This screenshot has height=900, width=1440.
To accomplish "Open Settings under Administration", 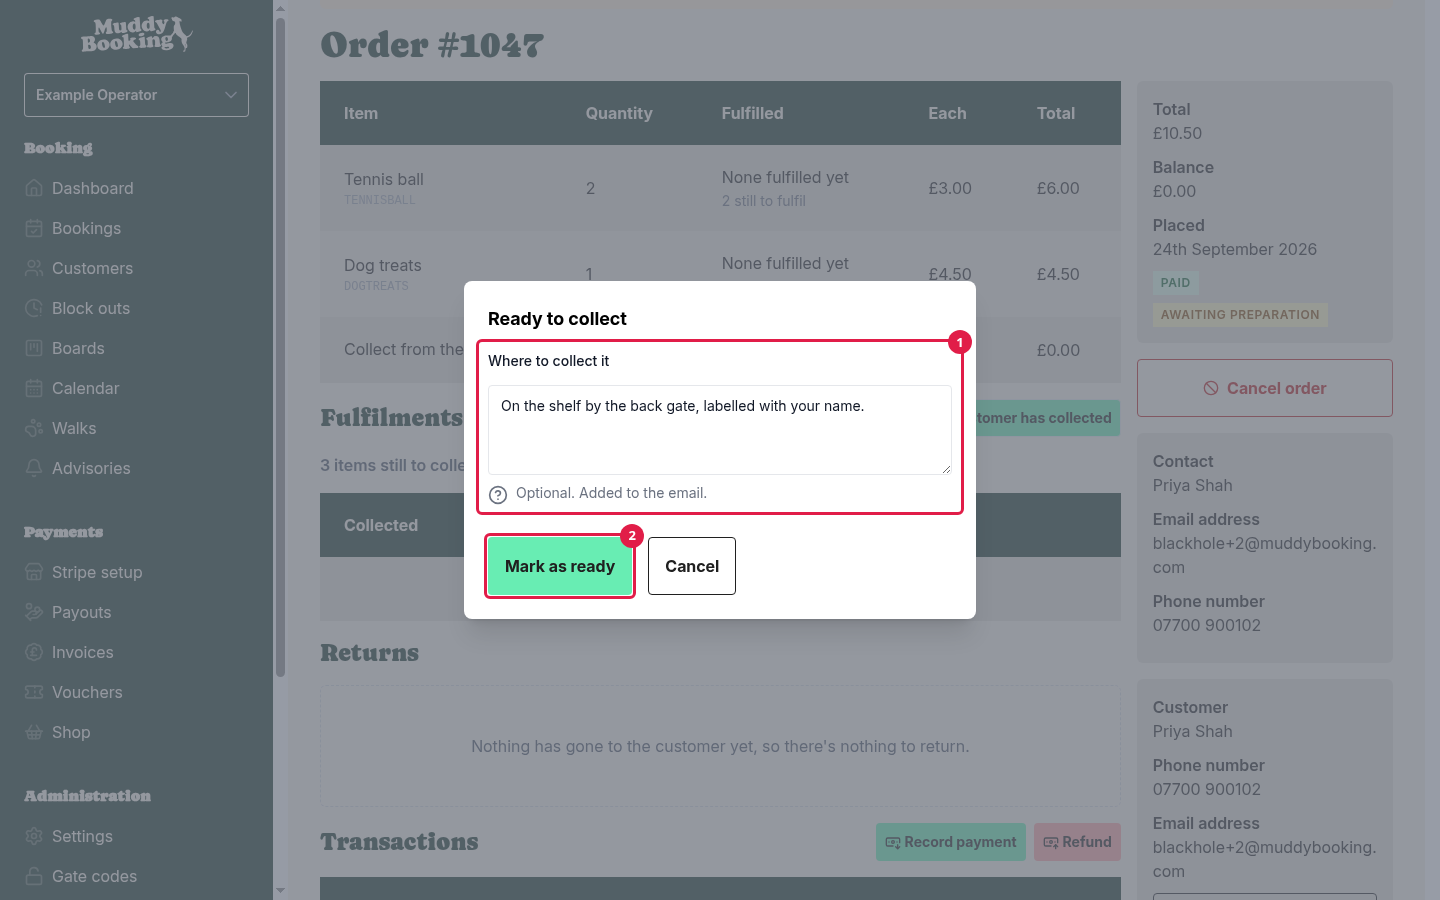I will pos(82,836).
